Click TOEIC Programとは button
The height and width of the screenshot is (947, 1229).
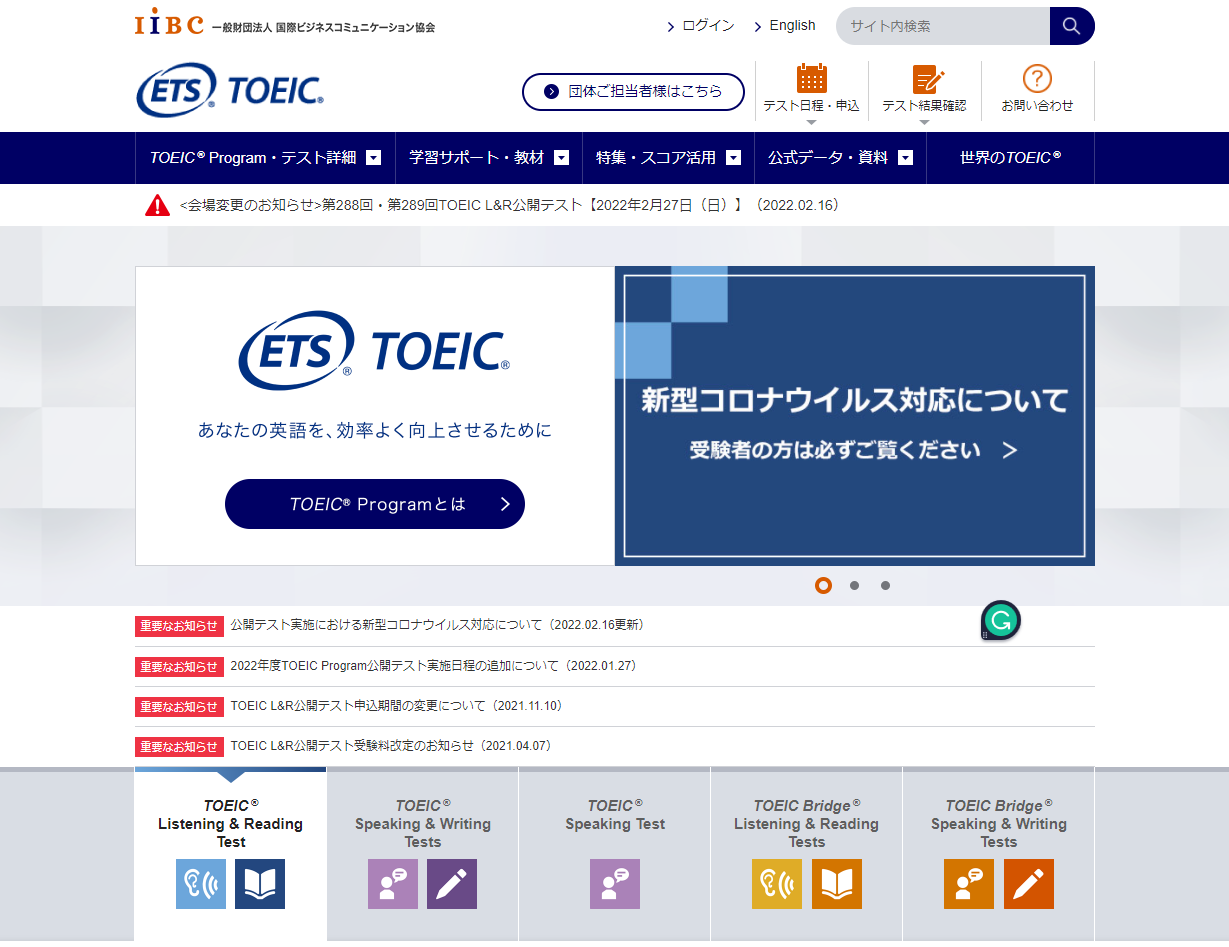click(375, 504)
